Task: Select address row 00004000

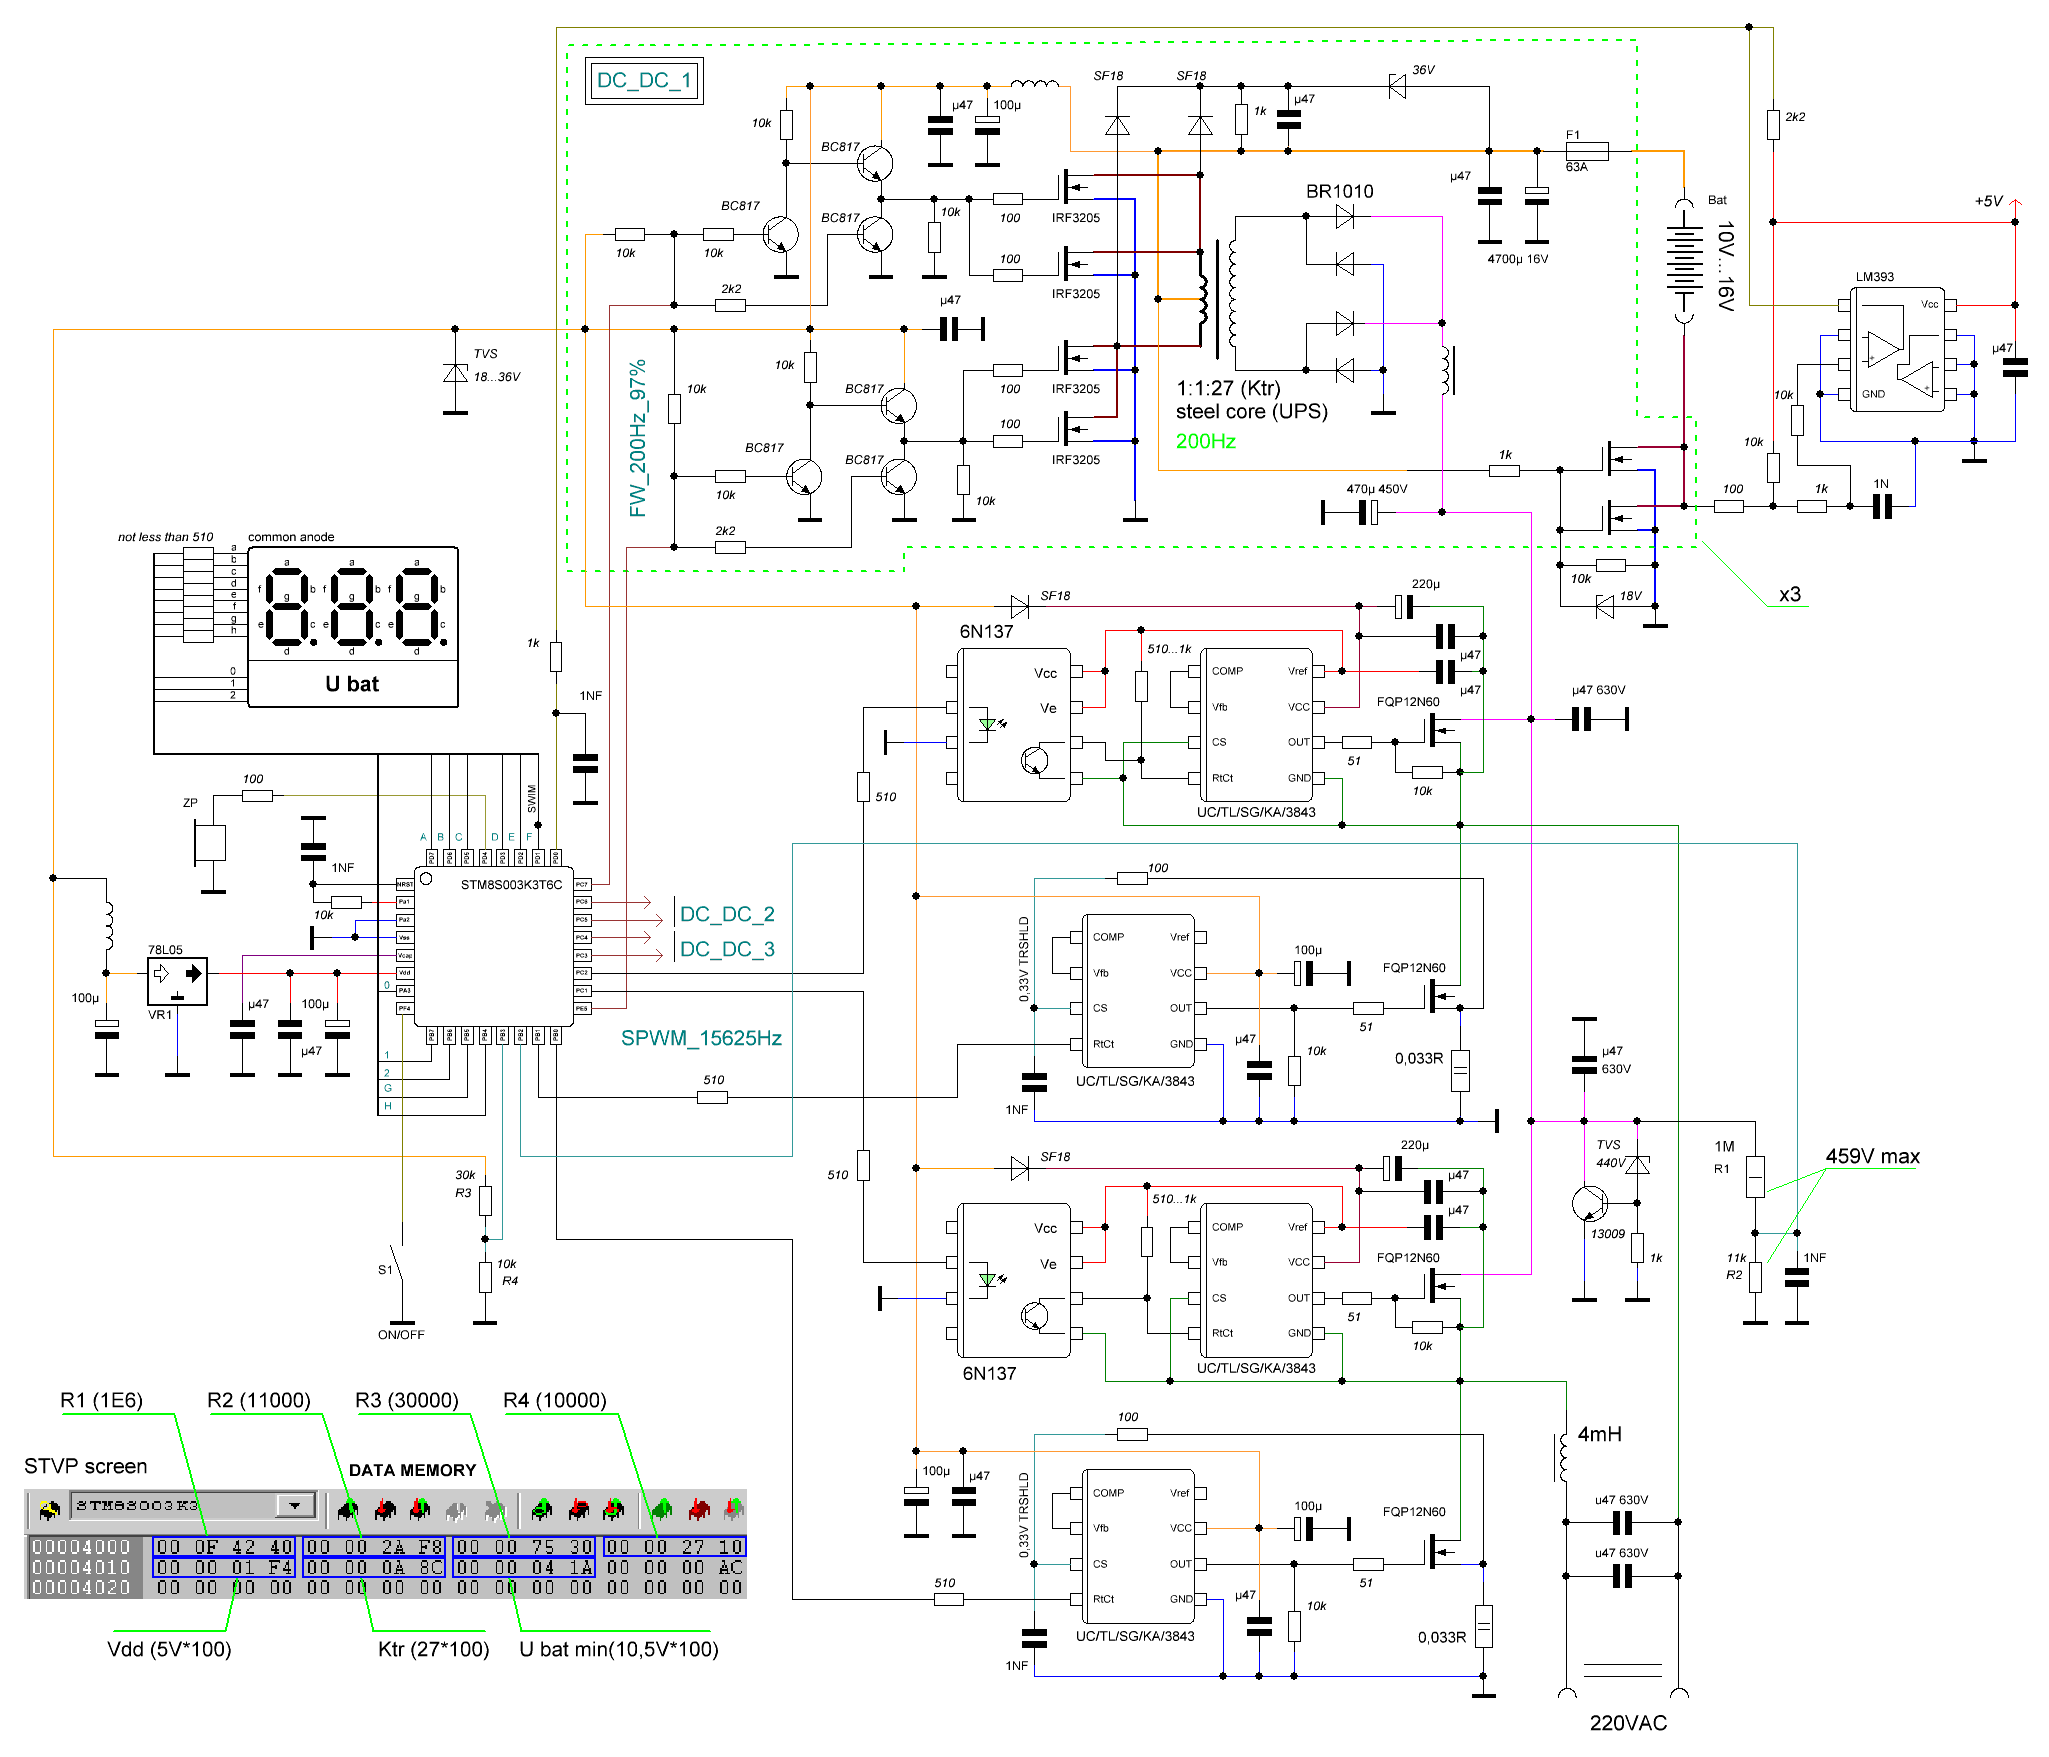Action: click(x=81, y=1547)
